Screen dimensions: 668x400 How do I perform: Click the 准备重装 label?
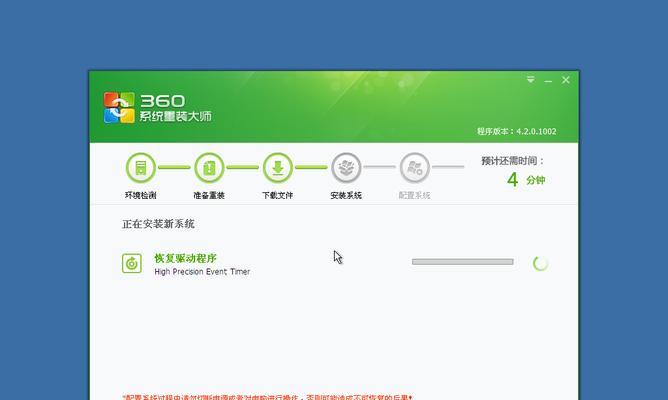(x=209, y=195)
